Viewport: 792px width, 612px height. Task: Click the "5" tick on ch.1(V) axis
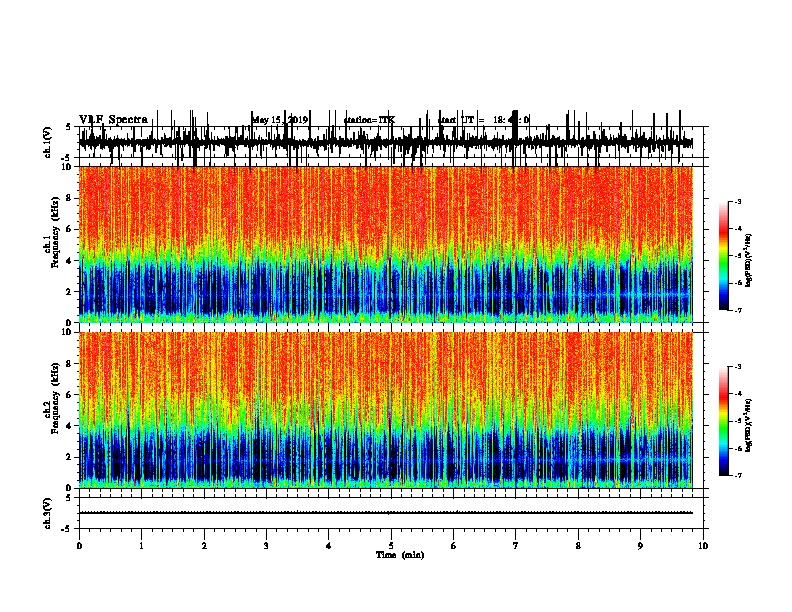click(69, 127)
